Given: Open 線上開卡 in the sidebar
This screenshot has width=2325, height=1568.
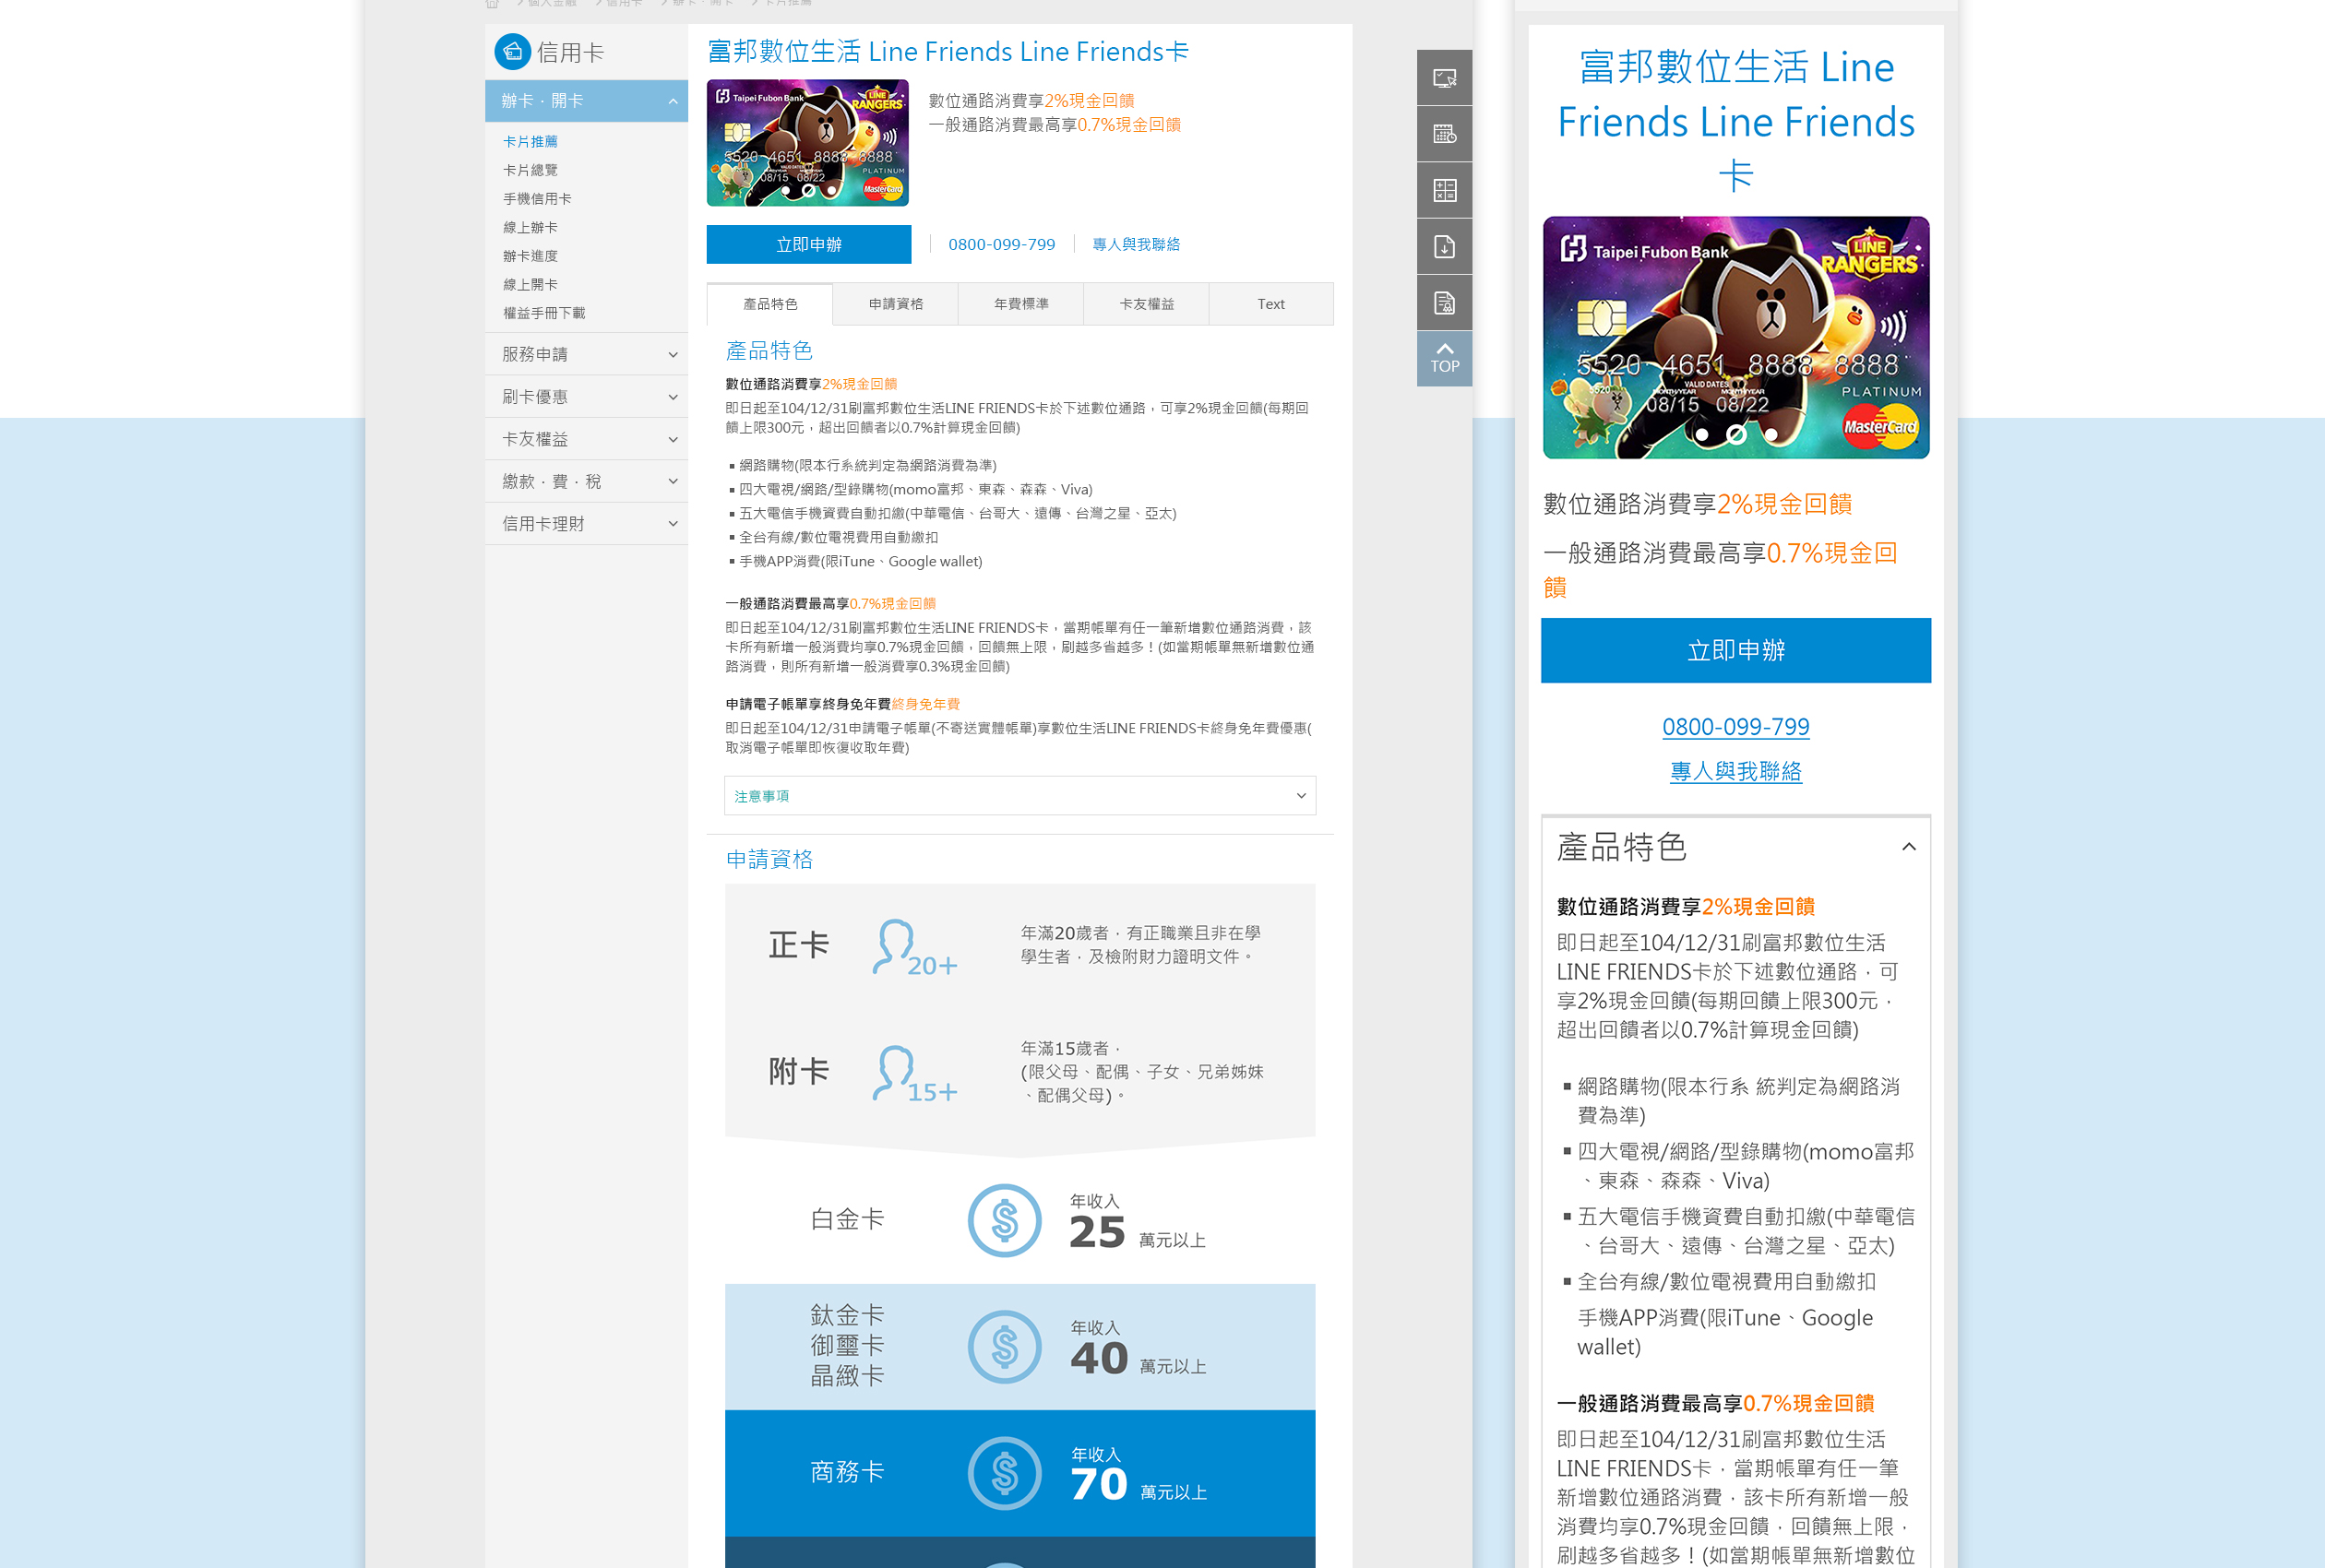Looking at the screenshot, I should click(531, 285).
